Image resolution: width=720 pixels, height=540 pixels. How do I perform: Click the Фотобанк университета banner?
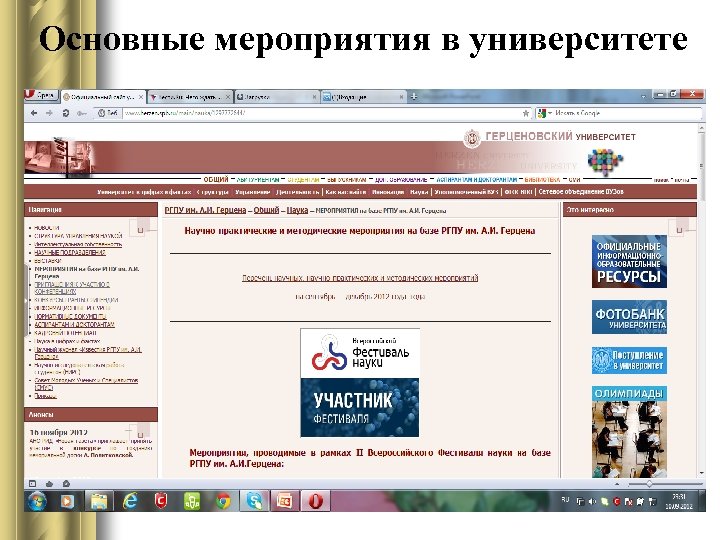point(629,317)
